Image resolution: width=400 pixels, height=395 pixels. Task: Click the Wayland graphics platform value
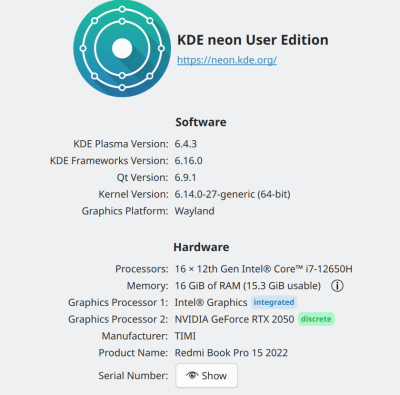[195, 211]
